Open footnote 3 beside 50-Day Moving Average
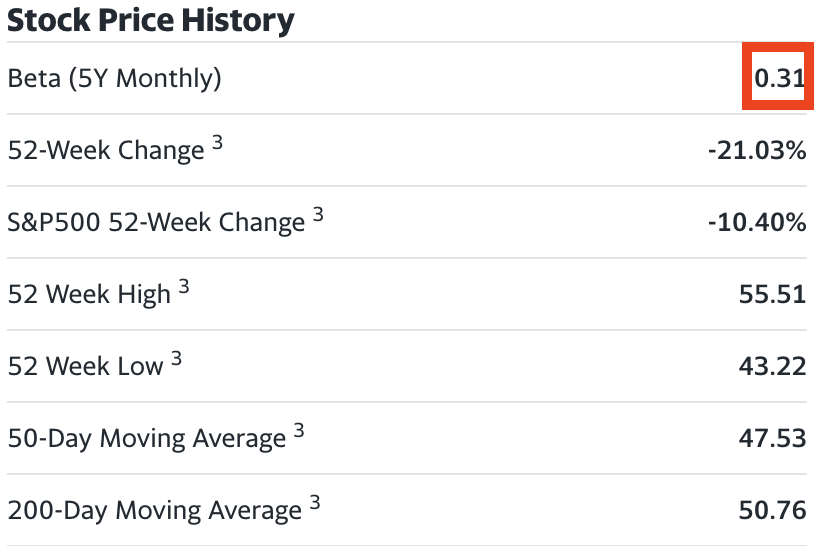814x546 pixels. 299,431
